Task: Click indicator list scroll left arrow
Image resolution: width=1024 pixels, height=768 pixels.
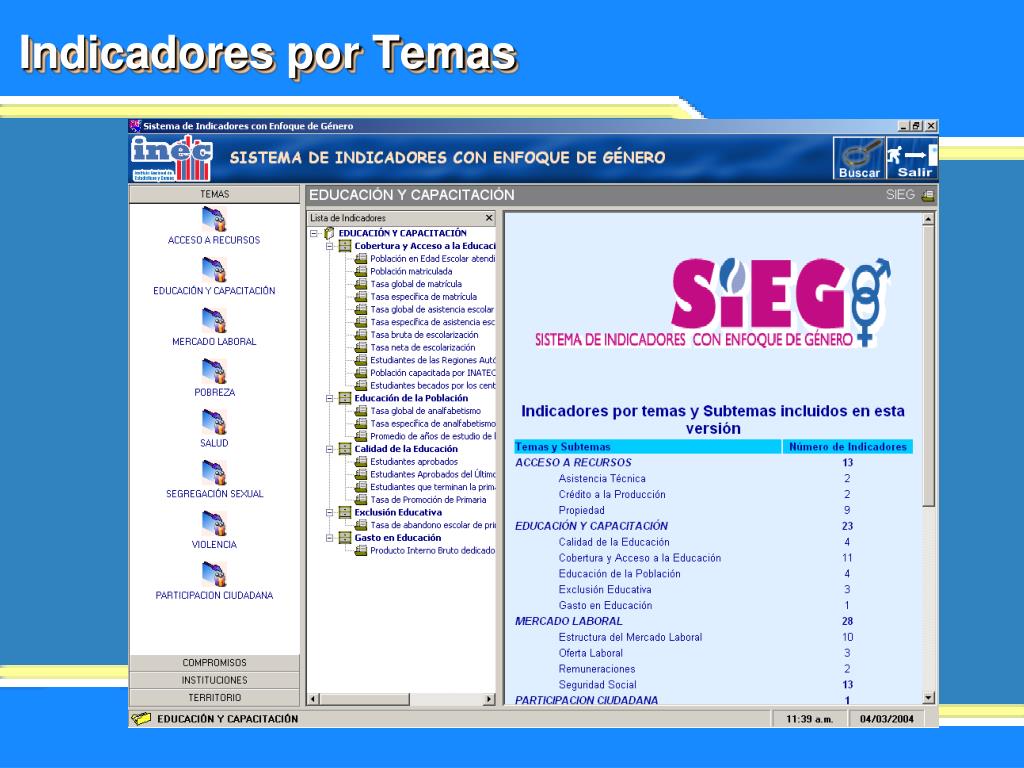Action: coord(313,699)
